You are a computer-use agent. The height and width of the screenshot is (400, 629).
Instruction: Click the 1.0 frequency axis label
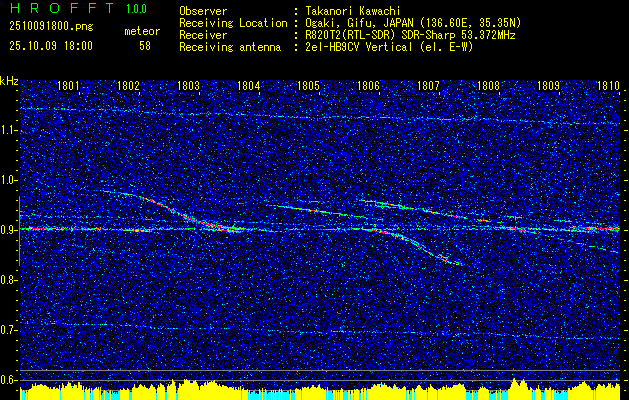(x=8, y=180)
